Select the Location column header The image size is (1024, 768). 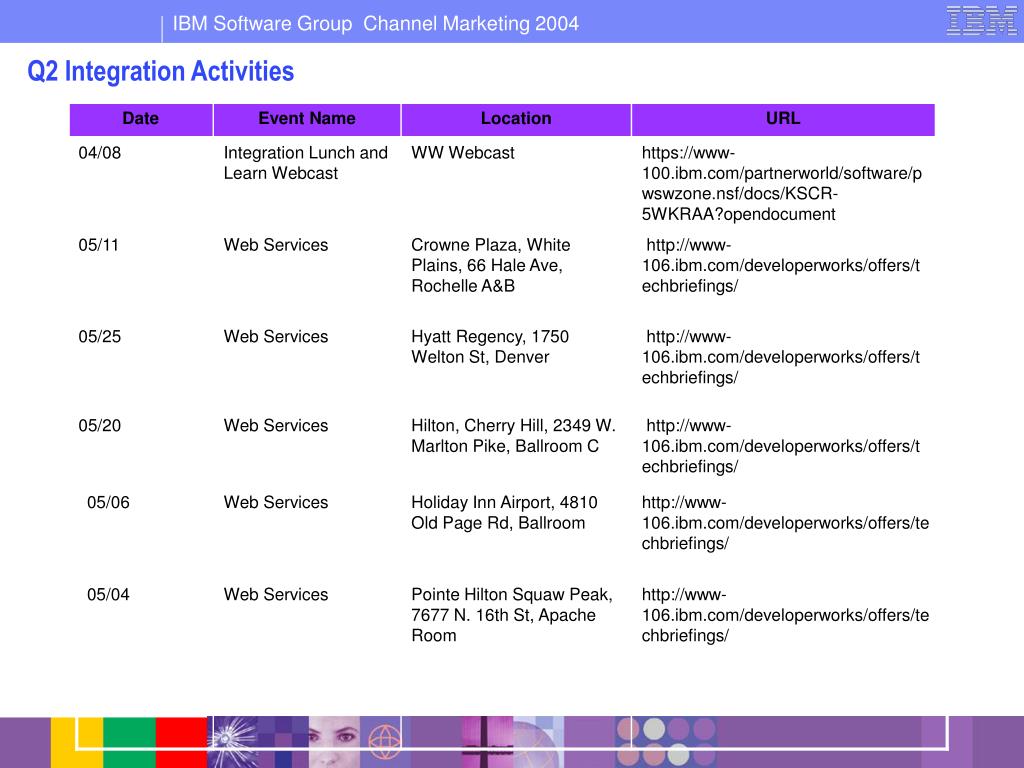click(516, 119)
